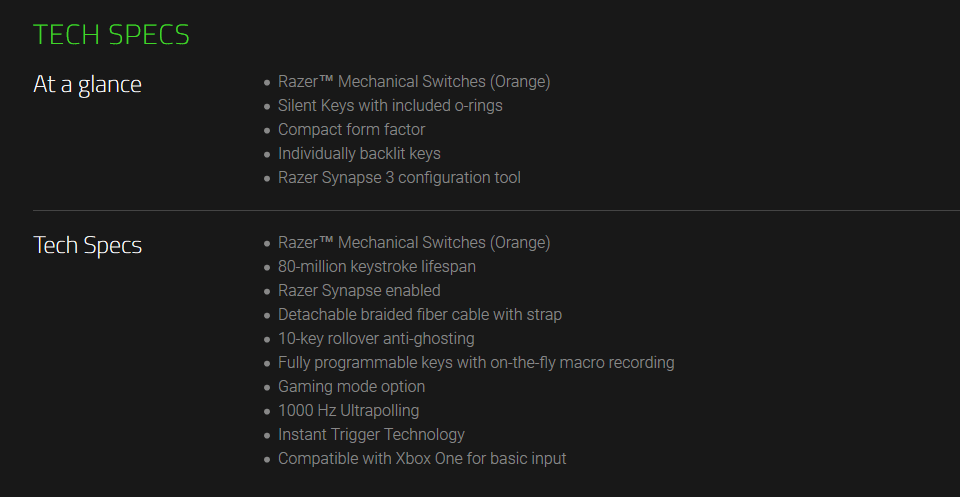Click Silent Keys with included o-rings text
Screen dimensions: 960x497
[x=390, y=105]
